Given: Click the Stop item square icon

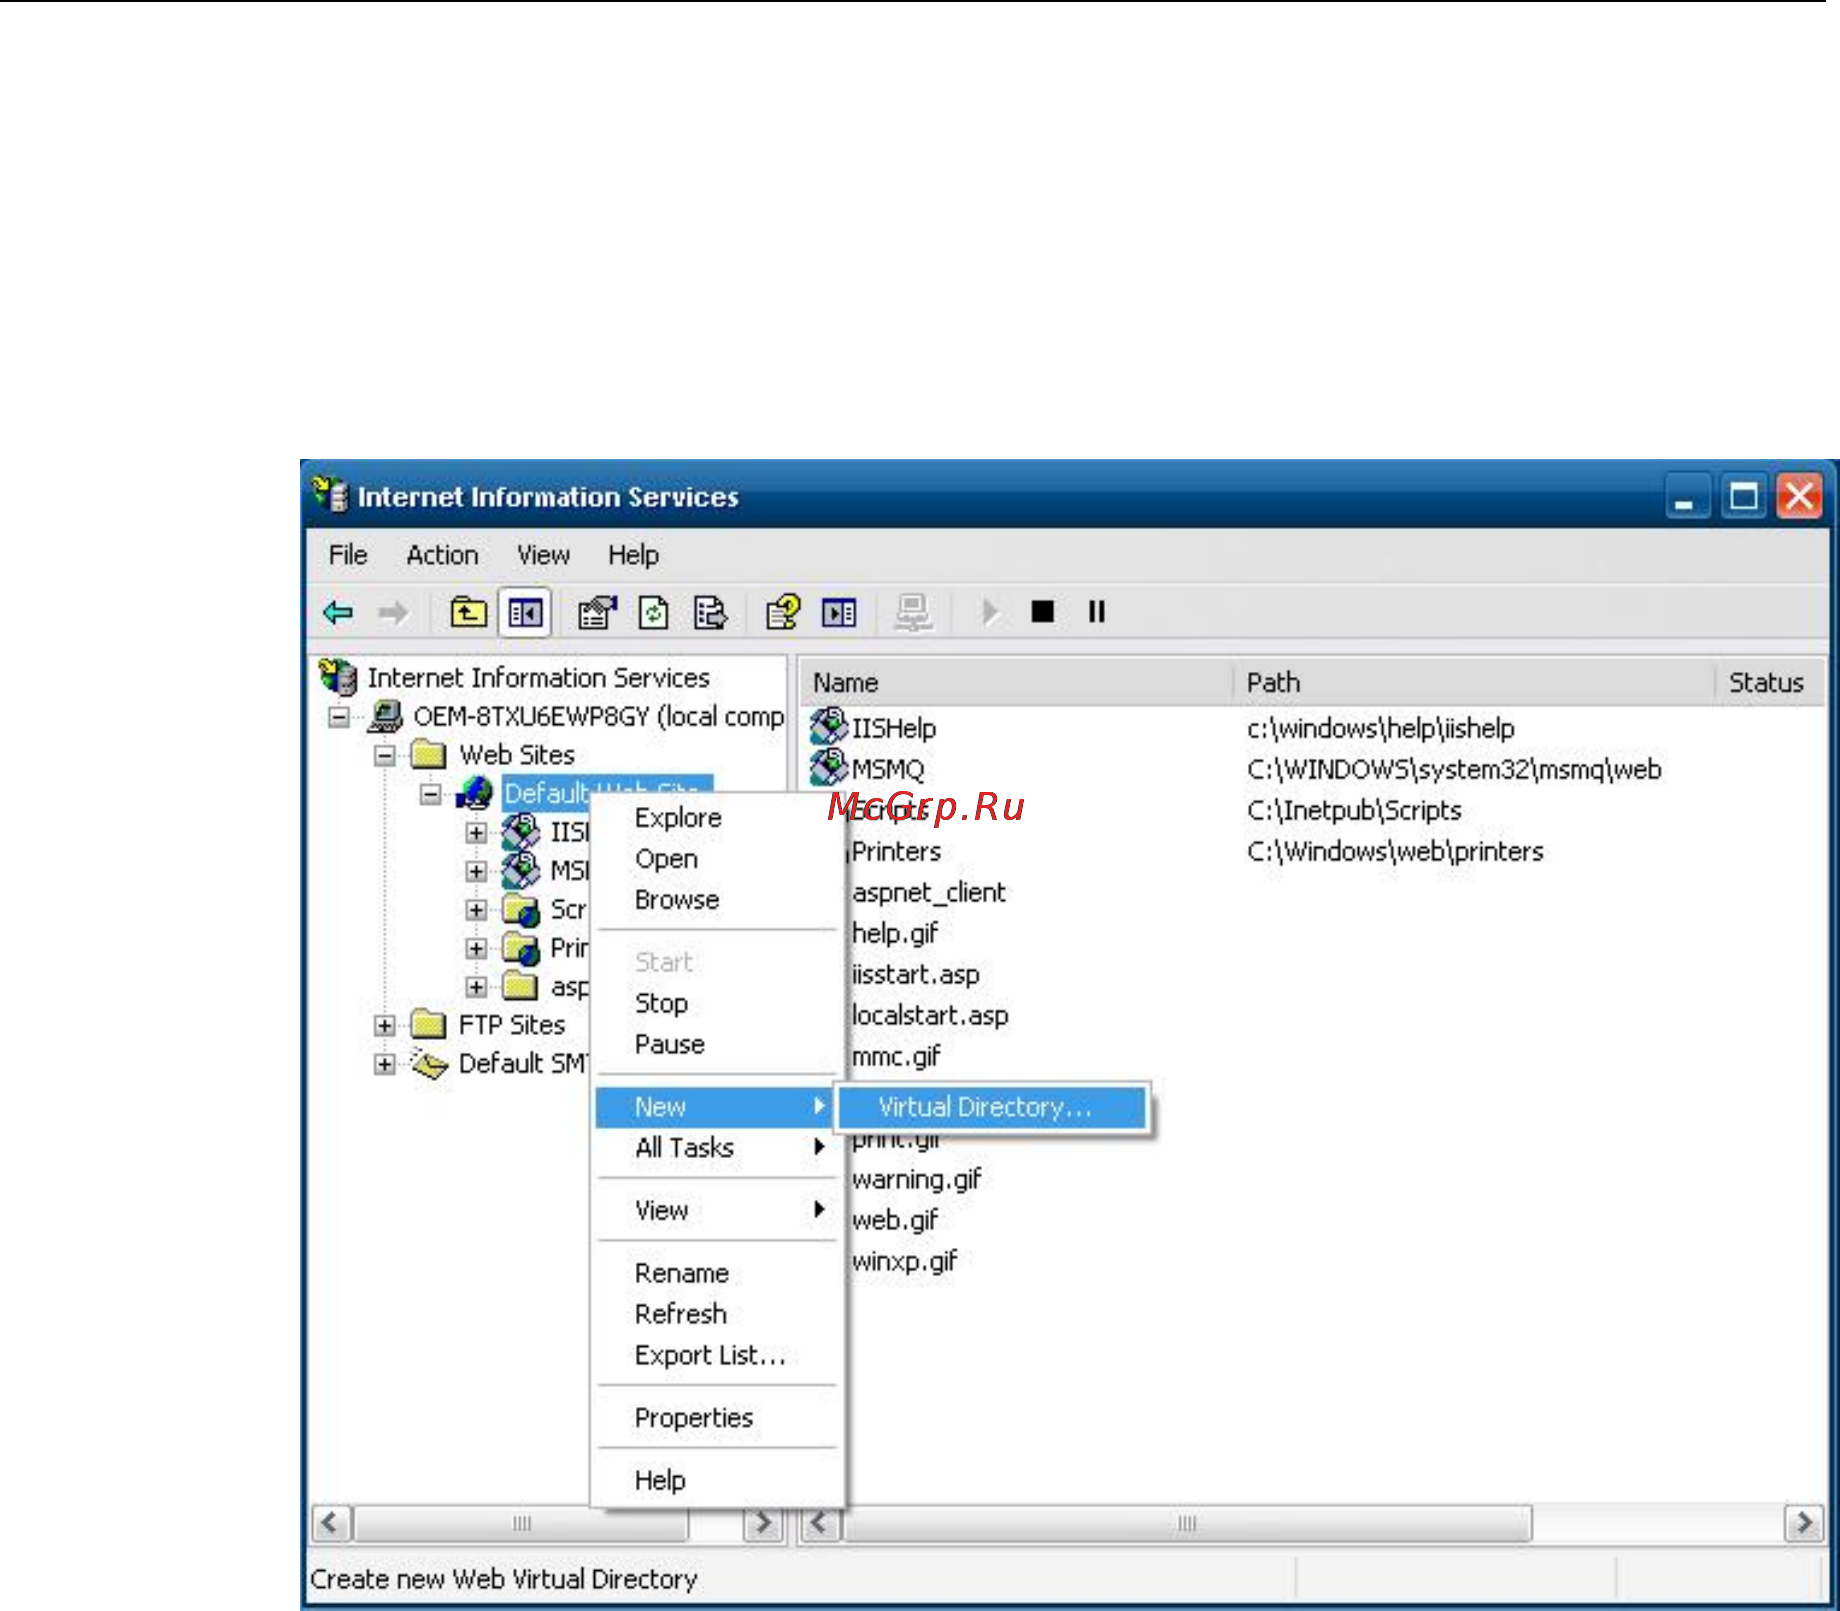Looking at the screenshot, I should pos(1043,611).
